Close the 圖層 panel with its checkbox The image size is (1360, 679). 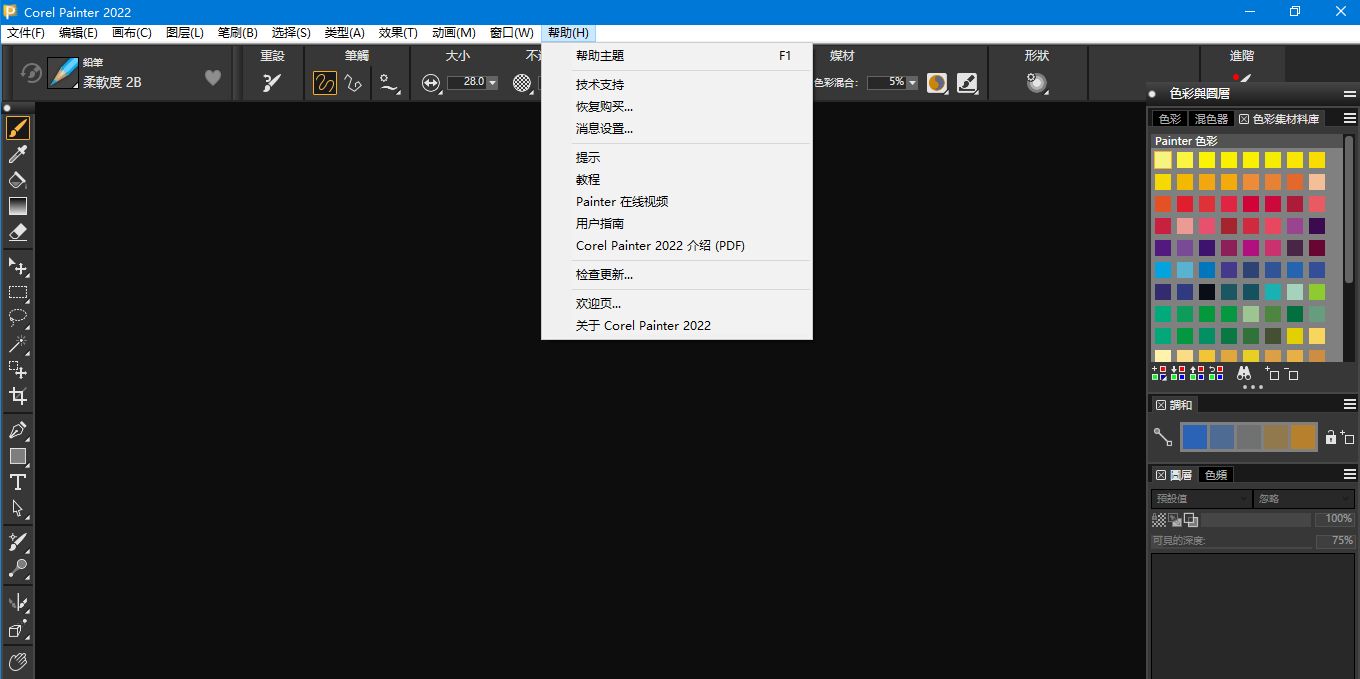tap(1161, 475)
